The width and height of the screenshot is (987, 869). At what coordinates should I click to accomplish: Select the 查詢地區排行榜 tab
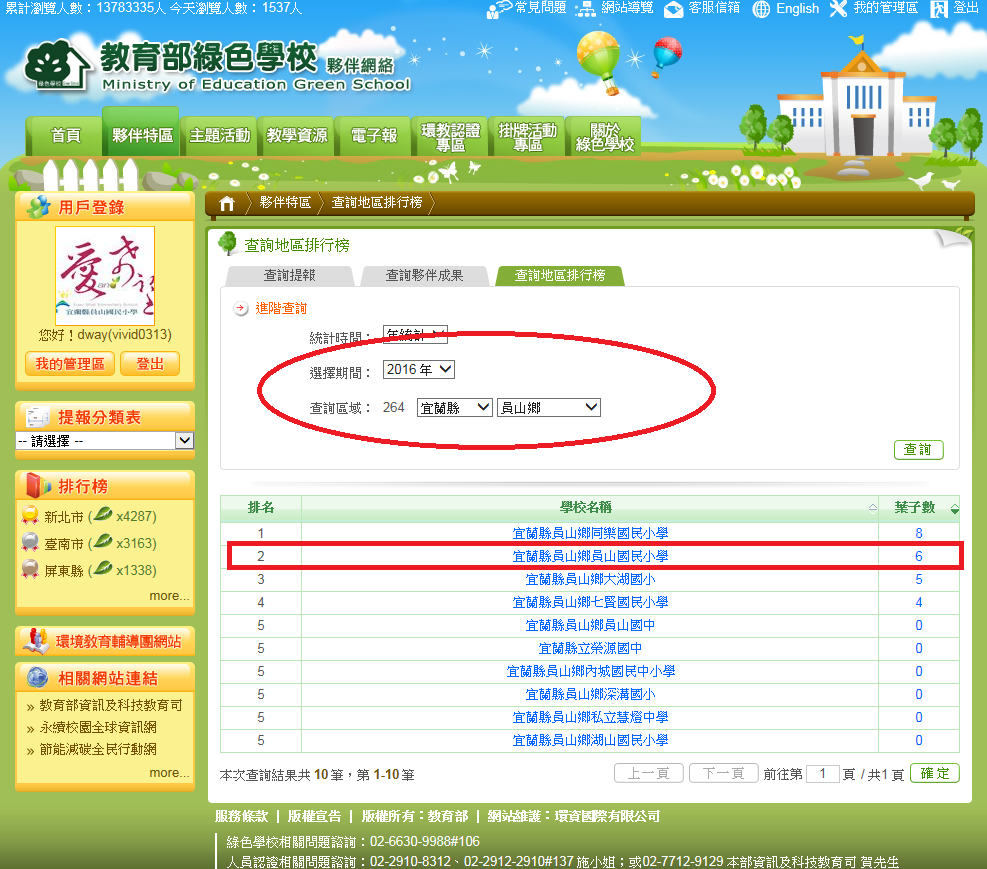(560, 276)
